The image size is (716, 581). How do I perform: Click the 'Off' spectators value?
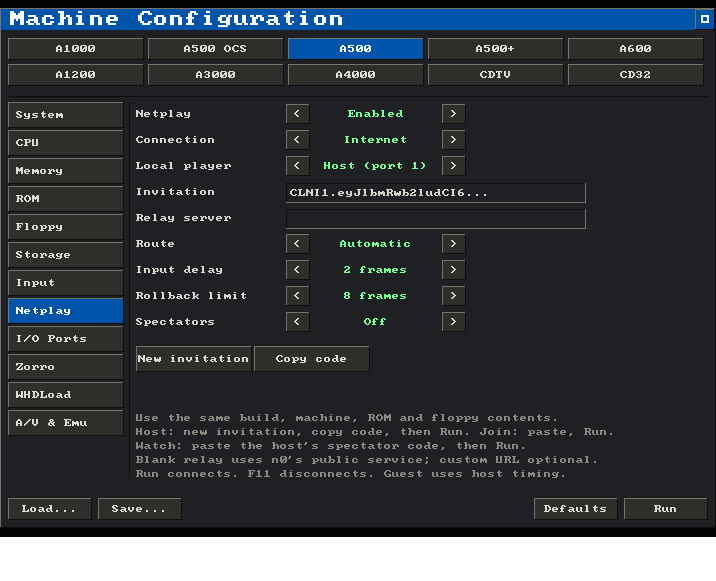click(375, 322)
